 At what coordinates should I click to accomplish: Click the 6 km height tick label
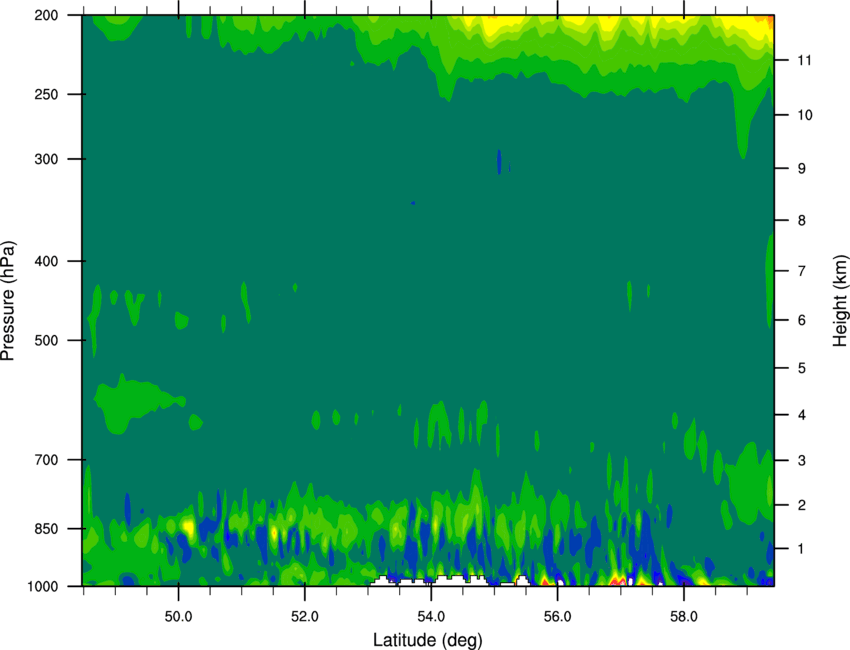pyautogui.click(x=802, y=320)
